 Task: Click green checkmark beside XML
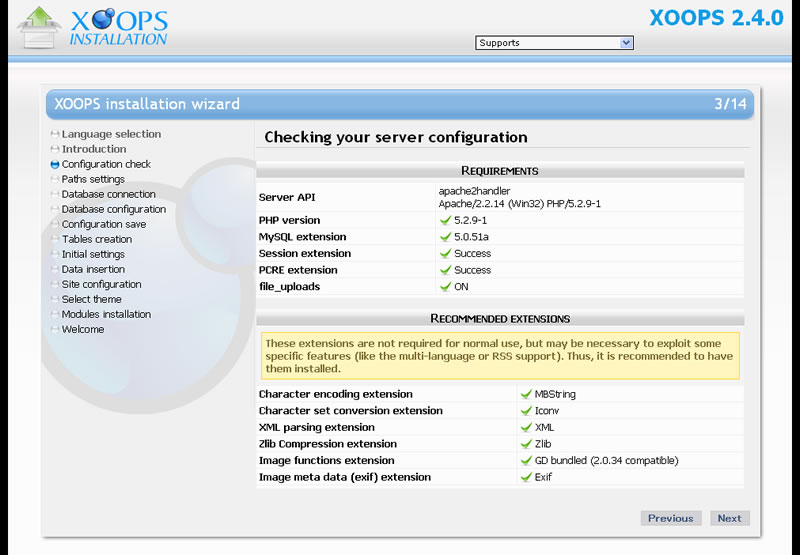tap(526, 427)
